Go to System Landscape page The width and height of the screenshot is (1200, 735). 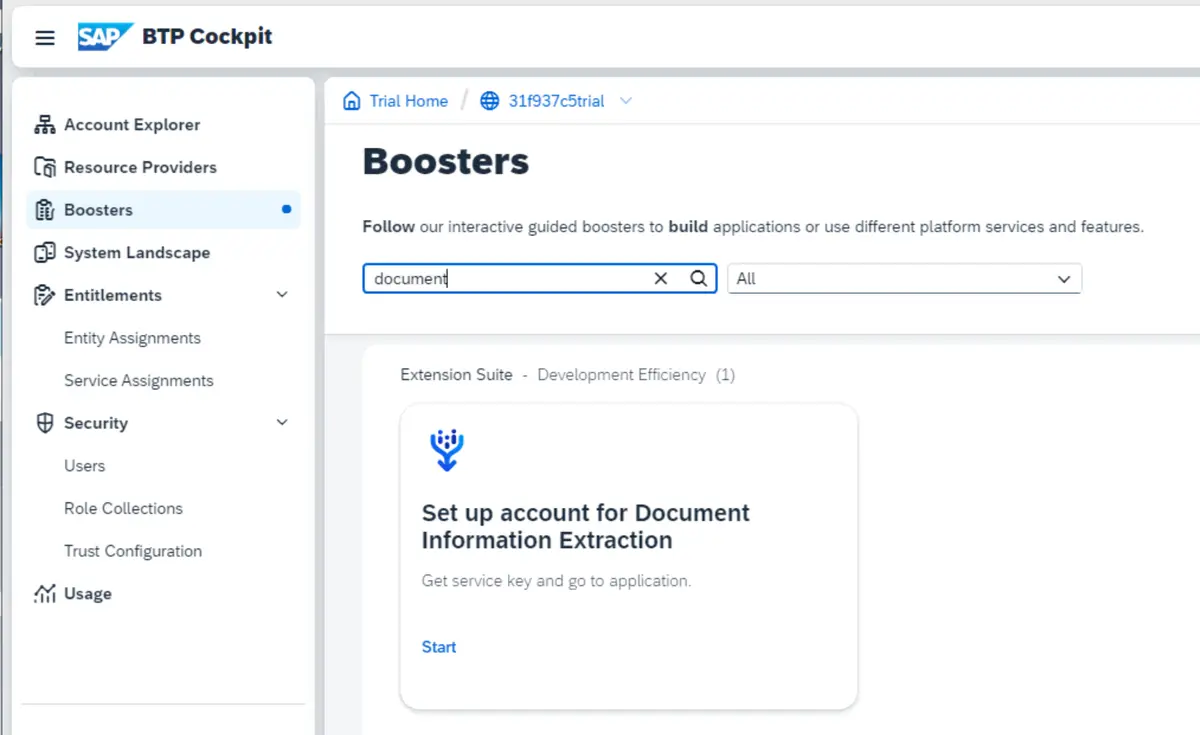click(x=136, y=253)
